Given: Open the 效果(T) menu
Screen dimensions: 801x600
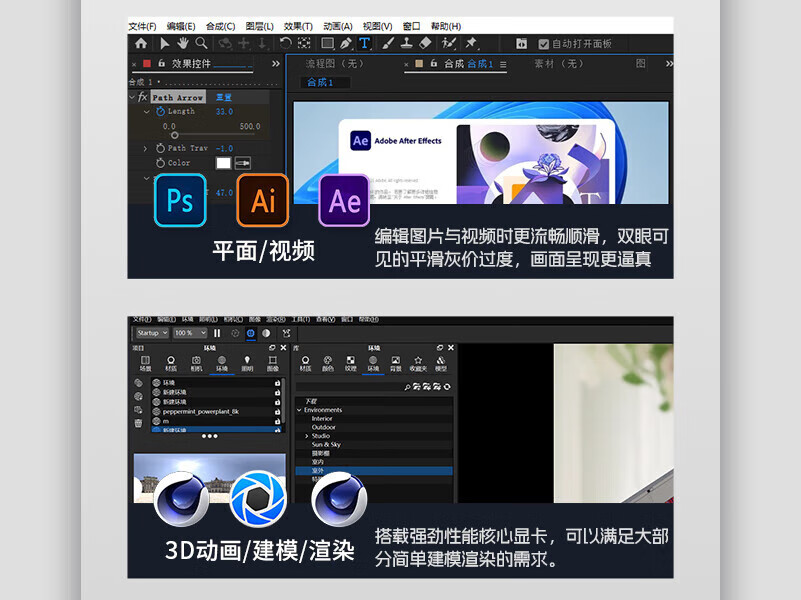Looking at the screenshot, I should click(x=298, y=26).
